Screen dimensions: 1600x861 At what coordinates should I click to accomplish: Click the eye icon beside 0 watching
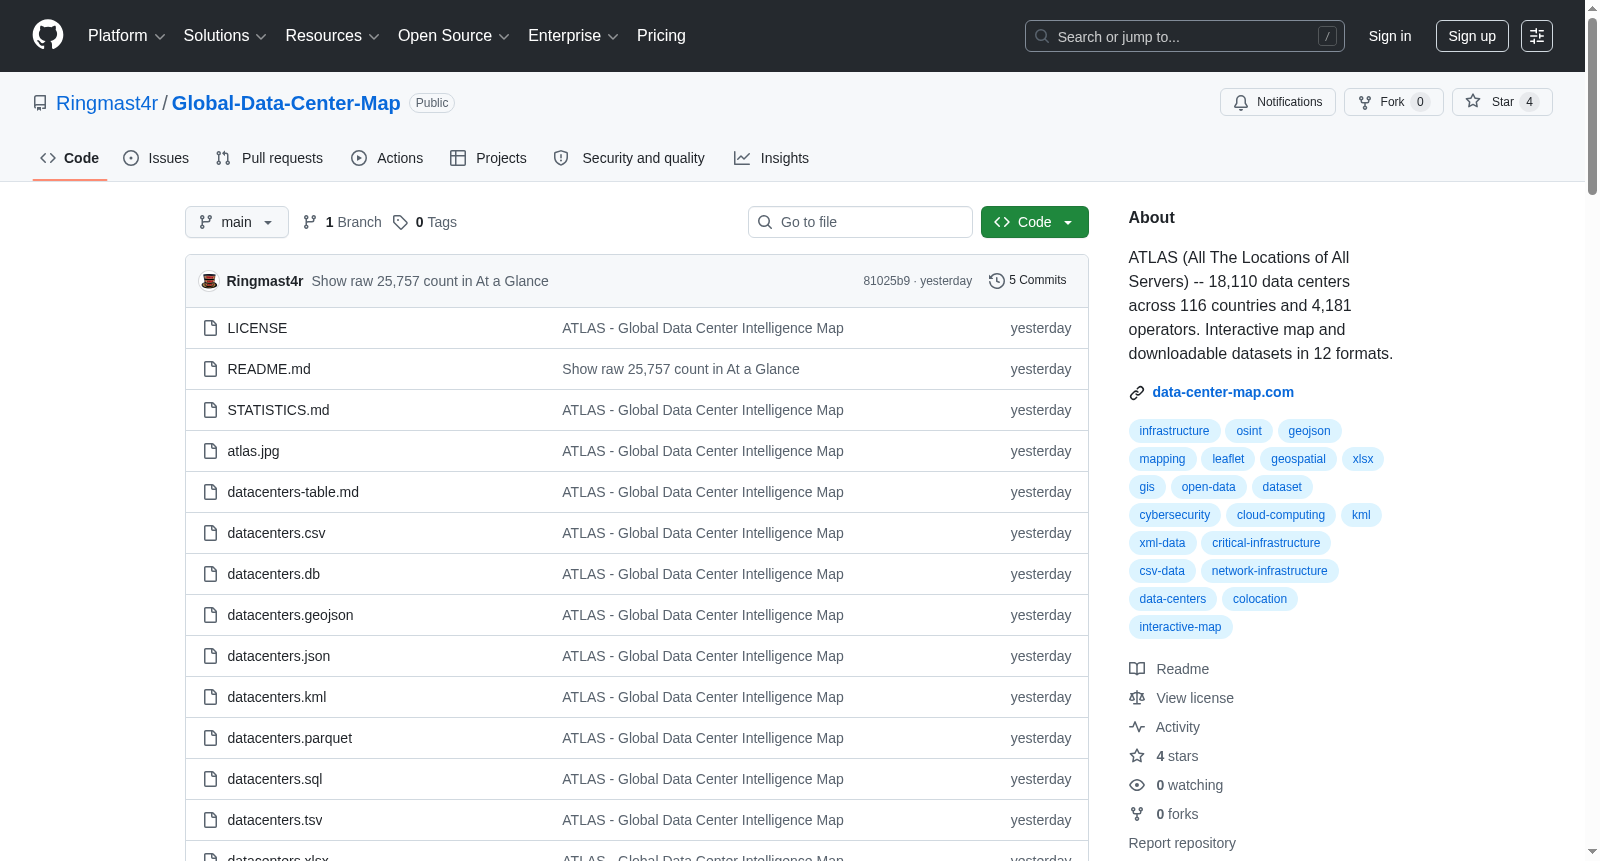click(1137, 785)
